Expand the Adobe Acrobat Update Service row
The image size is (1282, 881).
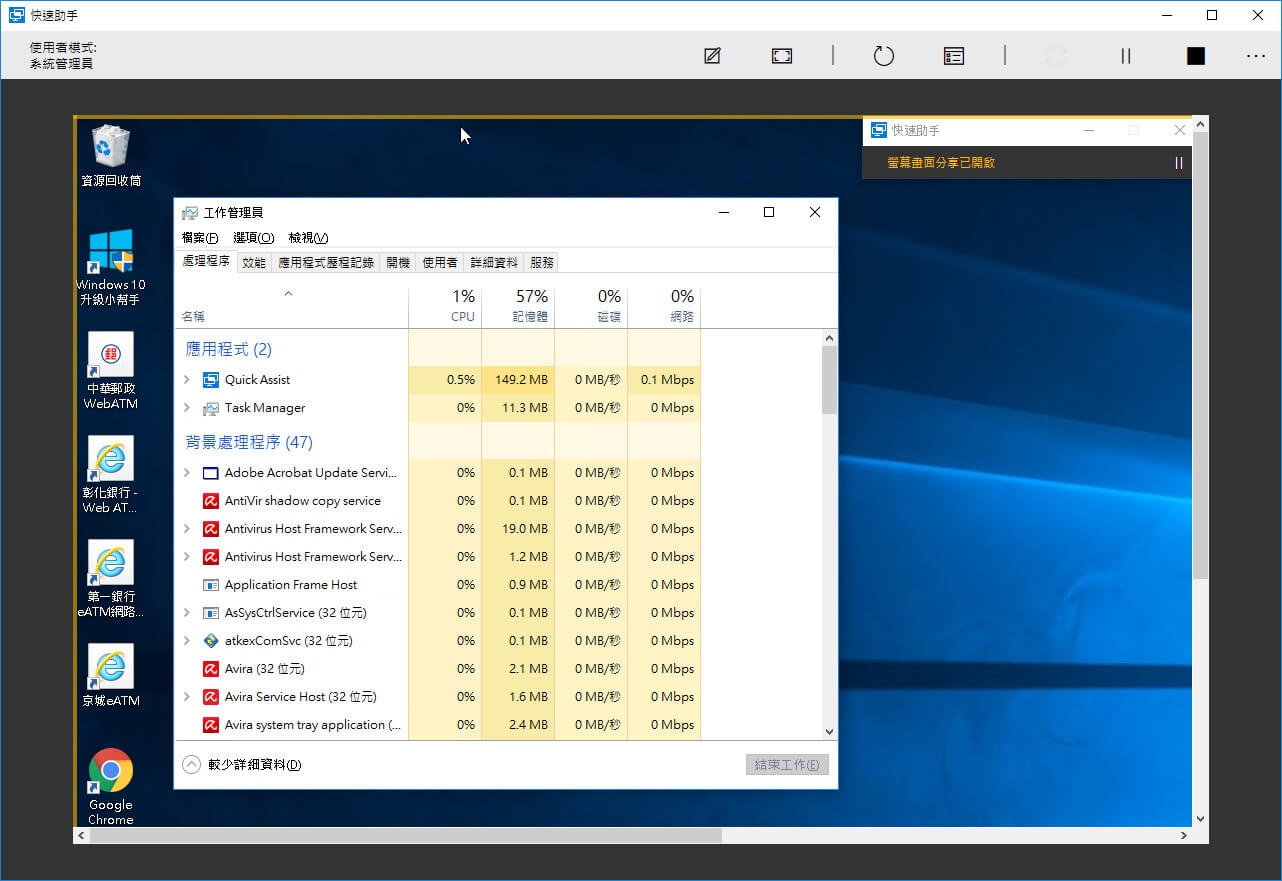(x=187, y=473)
